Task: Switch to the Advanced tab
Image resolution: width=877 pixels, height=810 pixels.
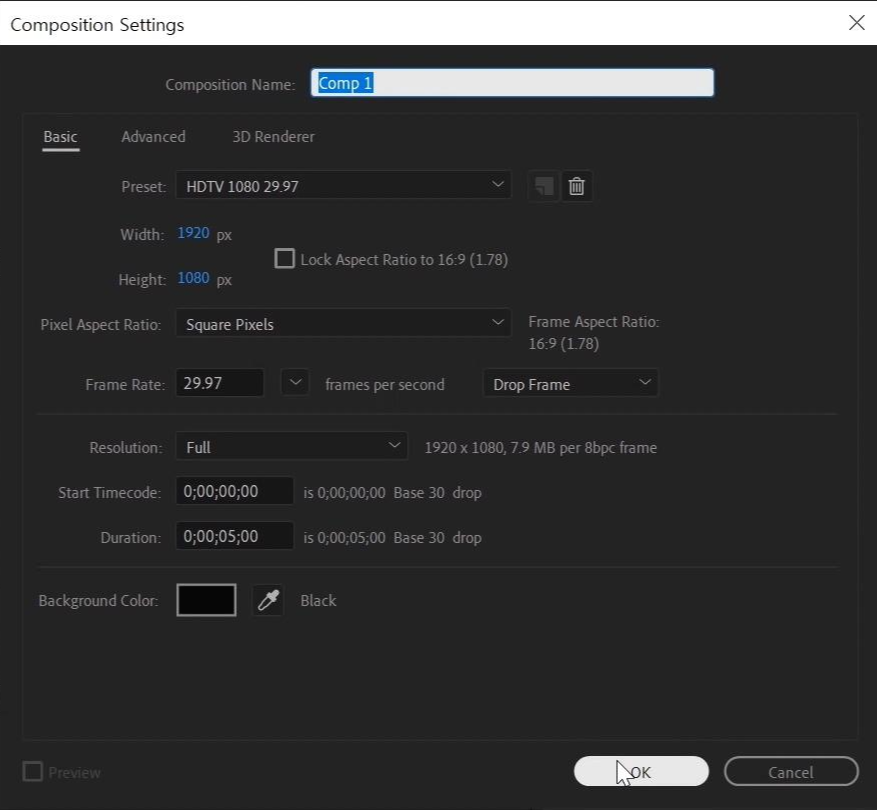Action: (153, 136)
